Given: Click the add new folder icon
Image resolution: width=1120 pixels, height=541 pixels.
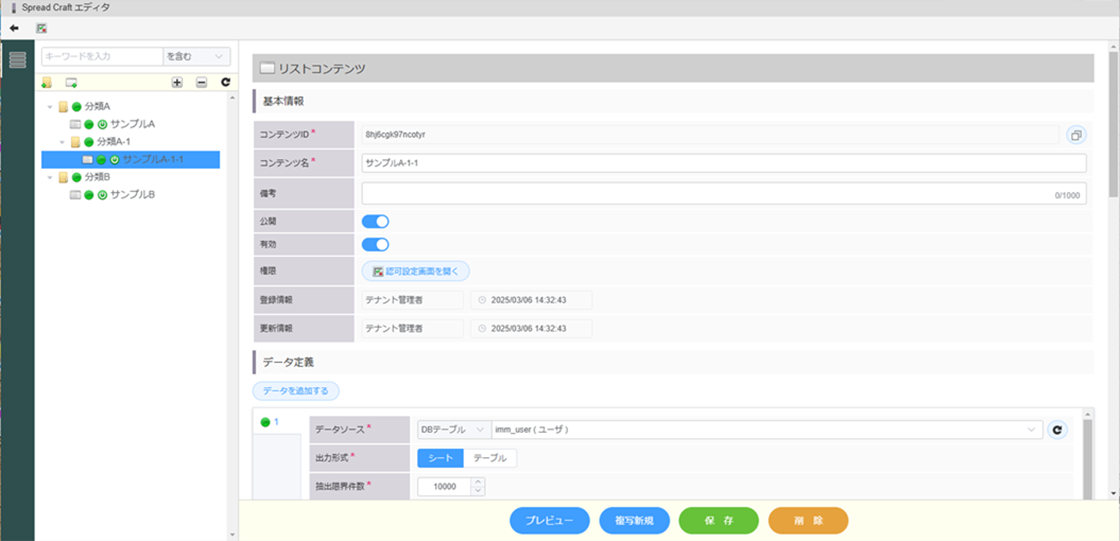Looking at the screenshot, I should pos(47,82).
